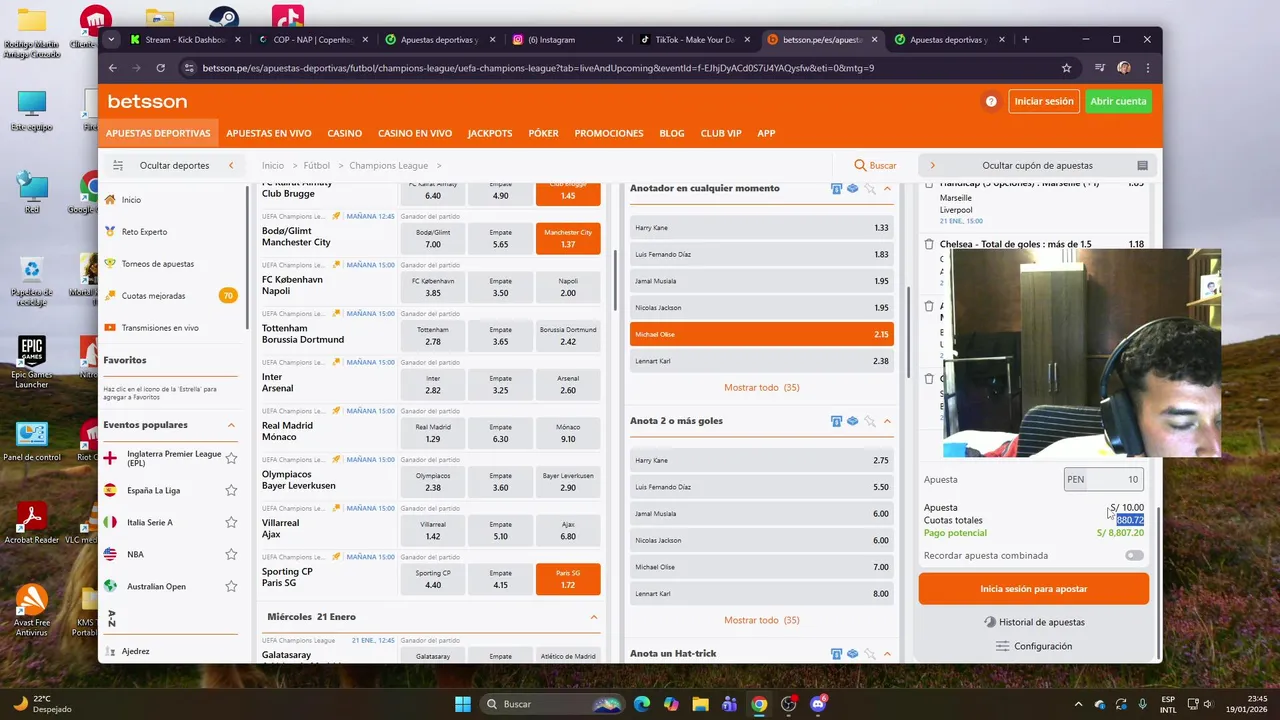Collapse Ocultar cupón de apuestas panel
The image size is (1280, 720).
coord(1037,165)
